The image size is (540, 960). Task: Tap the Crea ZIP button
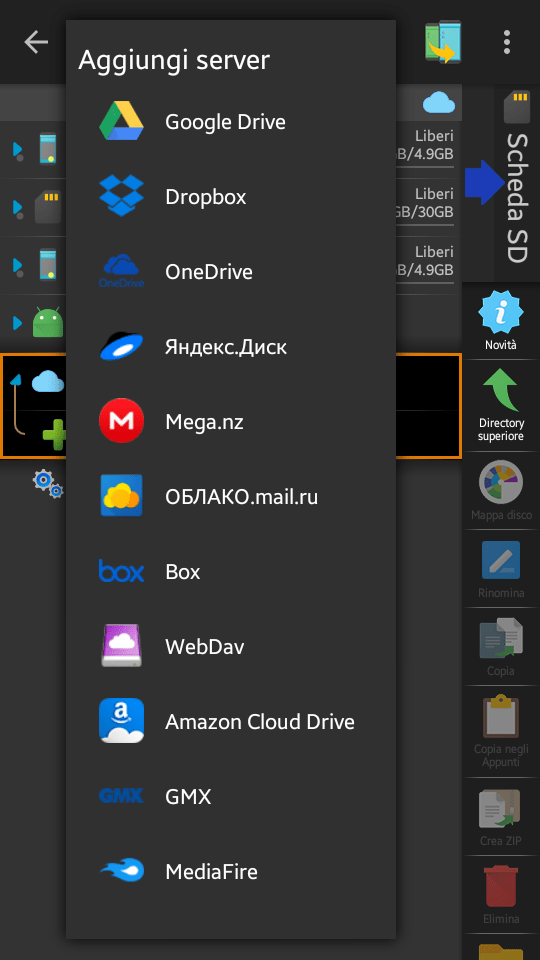pos(501,817)
